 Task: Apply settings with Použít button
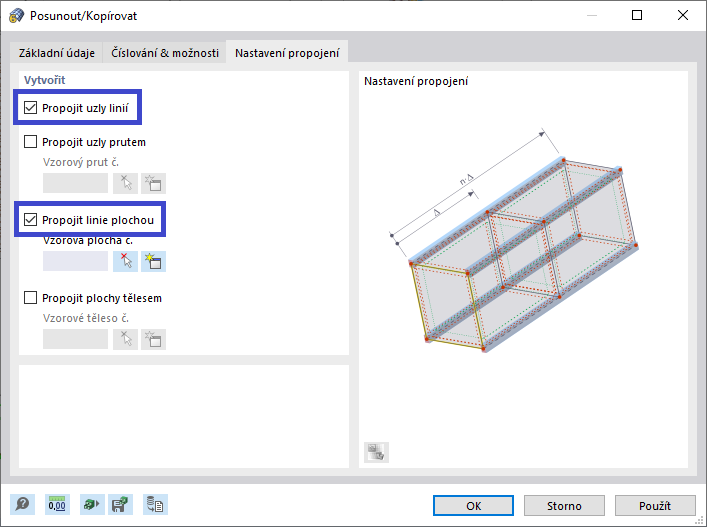pyautogui.click(x=655, y=506)
